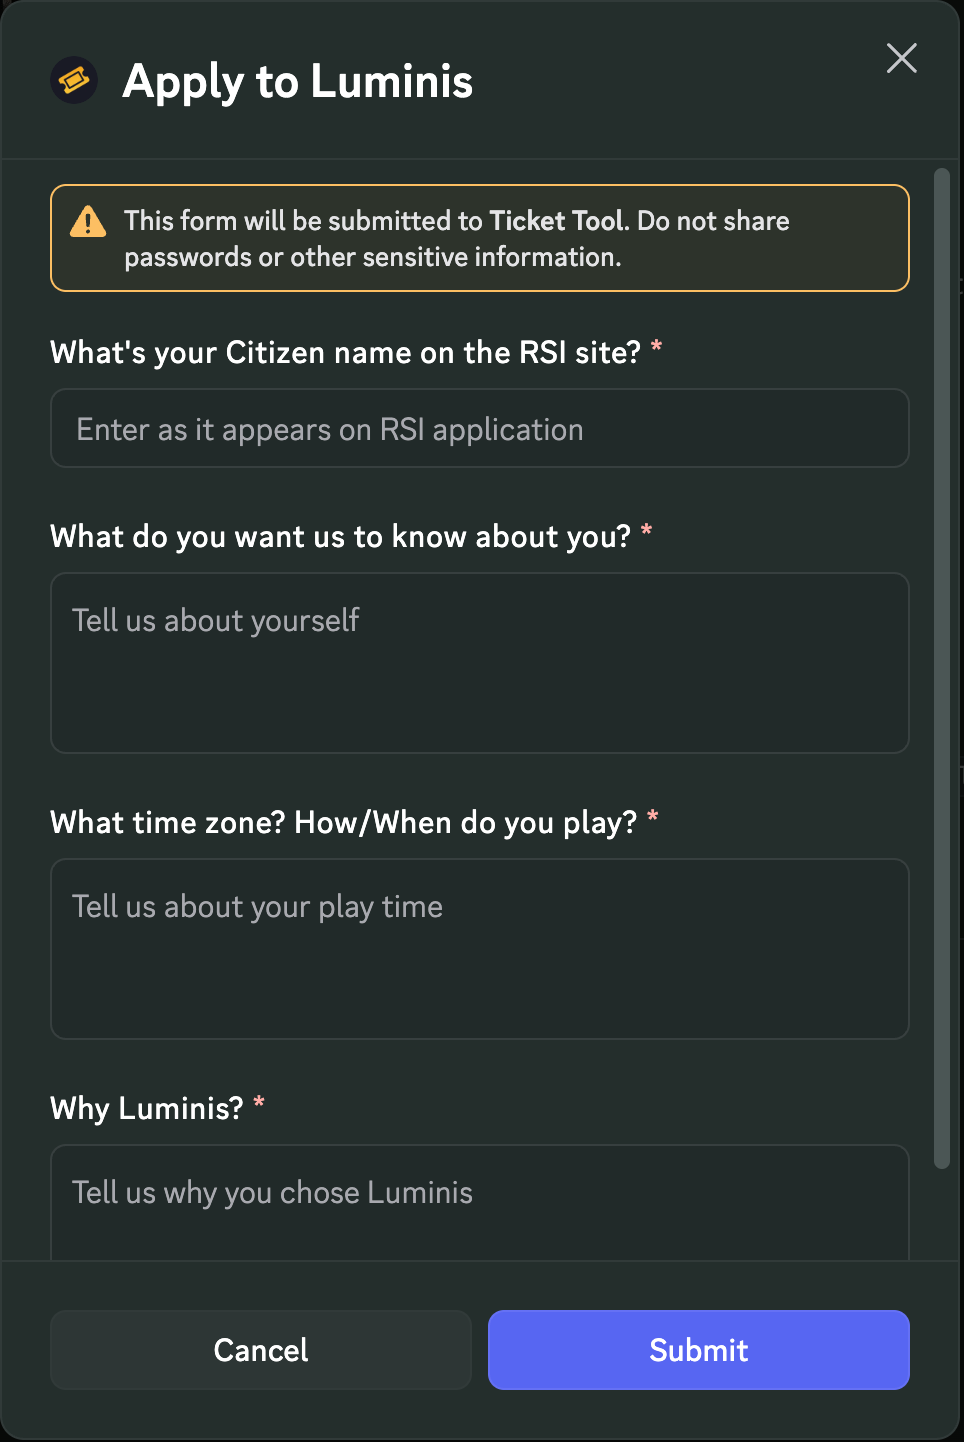This screenshot has width=964, height=1442.
Task: Click the 'Apply to Luminis' heading
Action: pyautogui.click(x=297, y=81)
